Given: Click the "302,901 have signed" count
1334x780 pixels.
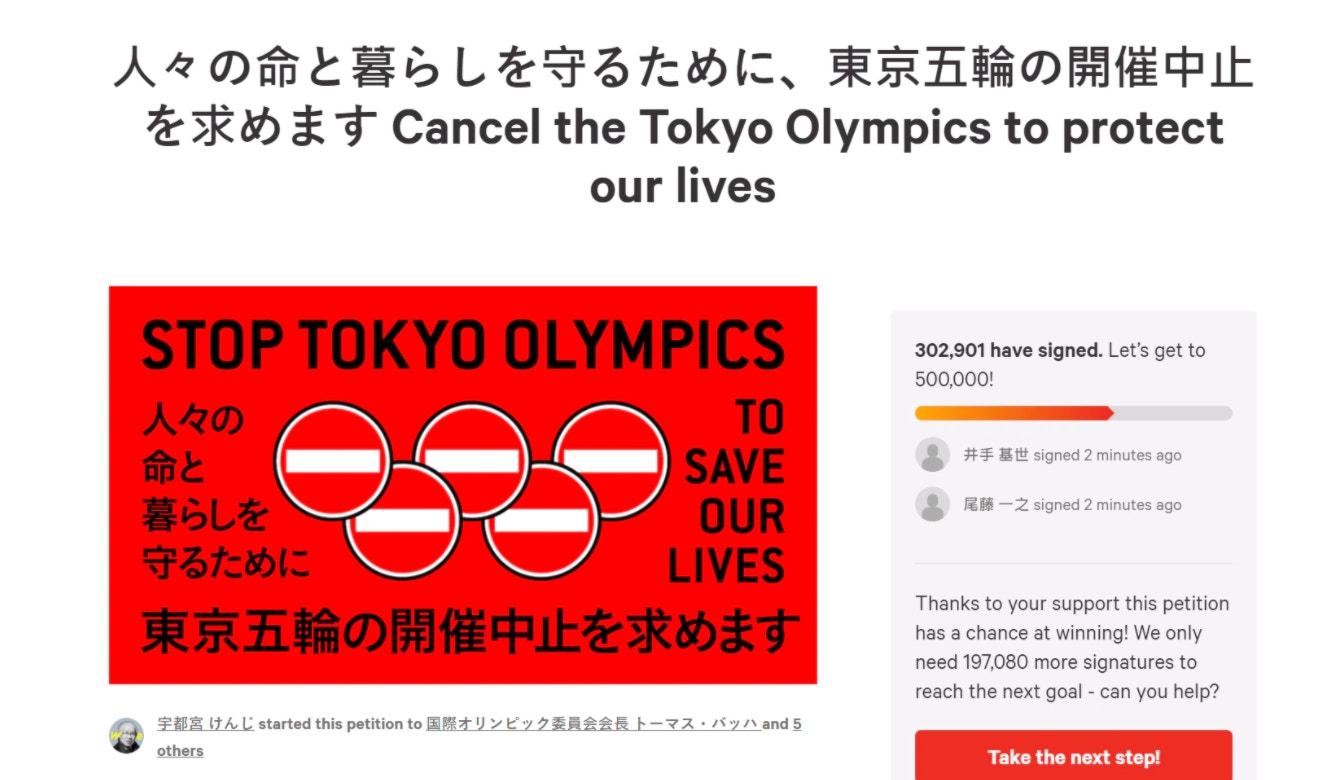Looking at the screenshot, I should point(1008,351).
